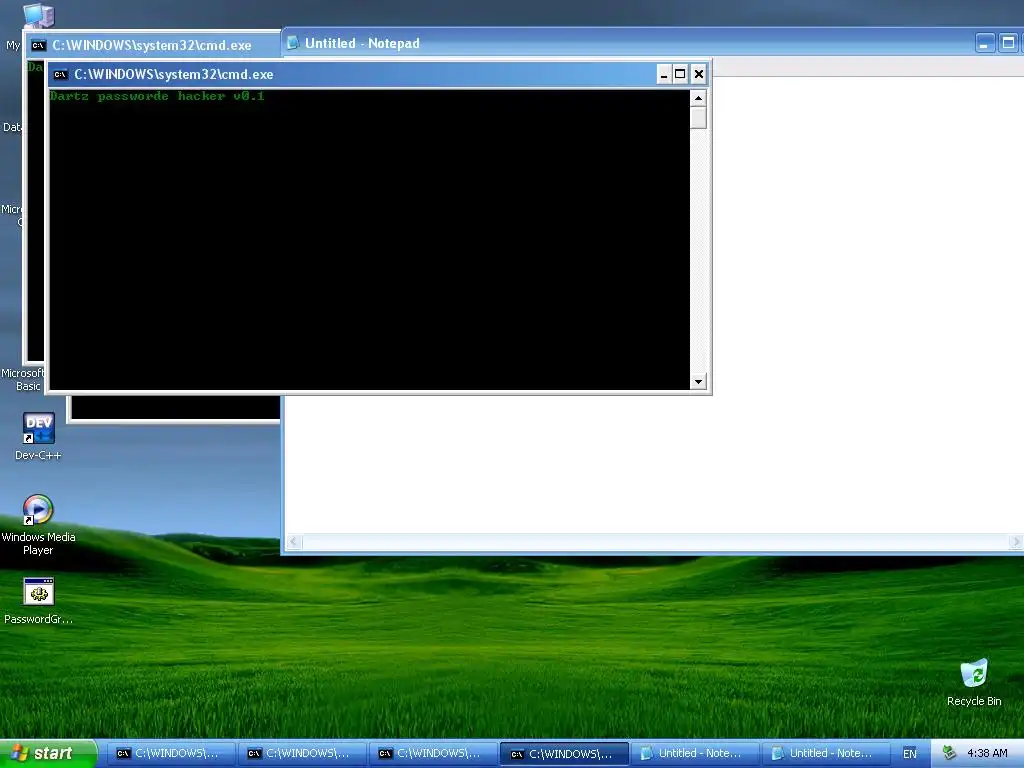Screen dimensions: 1024x768
Task: Minimize the Untitled - Notepad window
Action: coord(985,44)
